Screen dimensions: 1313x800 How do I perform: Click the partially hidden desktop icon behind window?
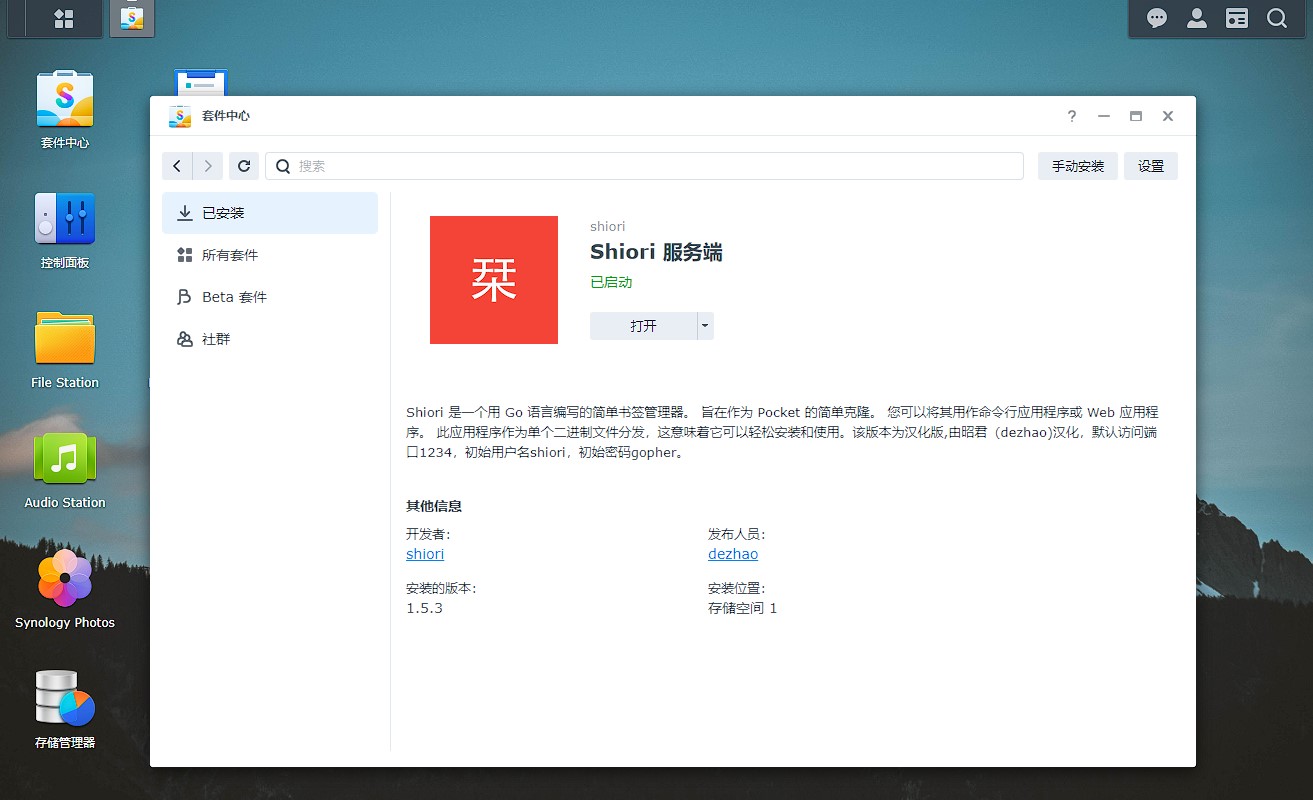click(201, 82)
